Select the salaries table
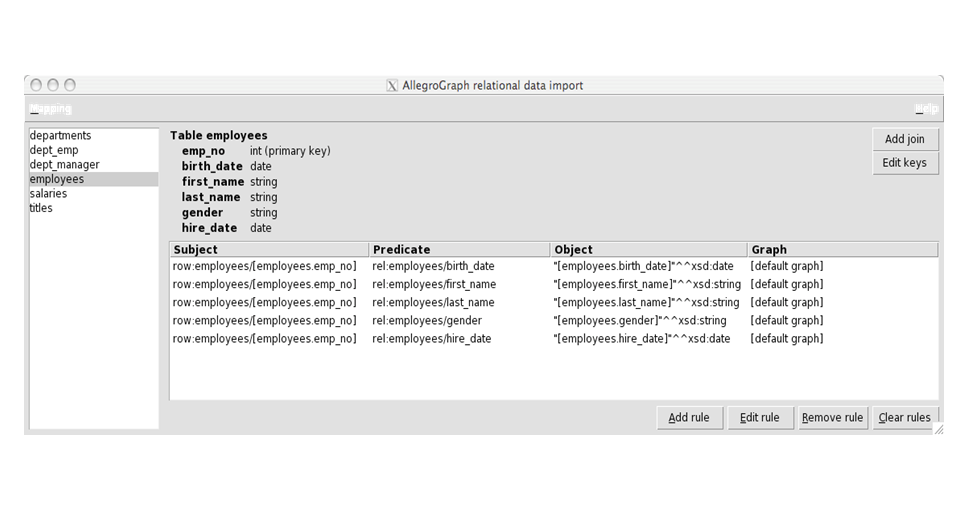 coord(48,194)
